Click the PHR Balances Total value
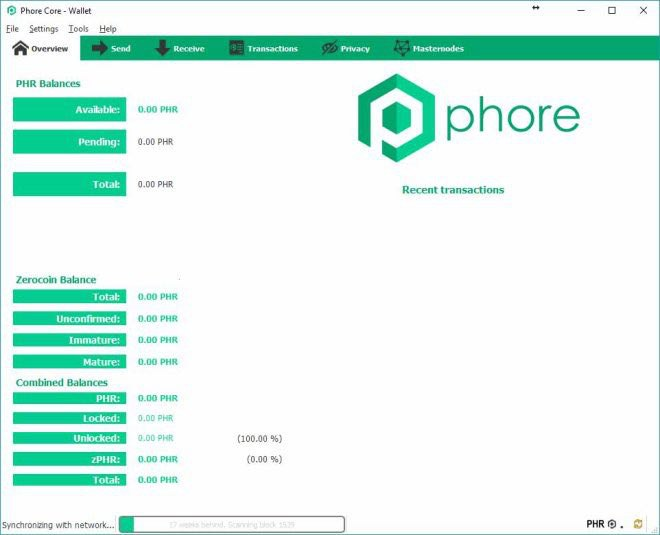The width and height of the screenshot is (660, 535). pyautogui.click(x=155, y=184)
